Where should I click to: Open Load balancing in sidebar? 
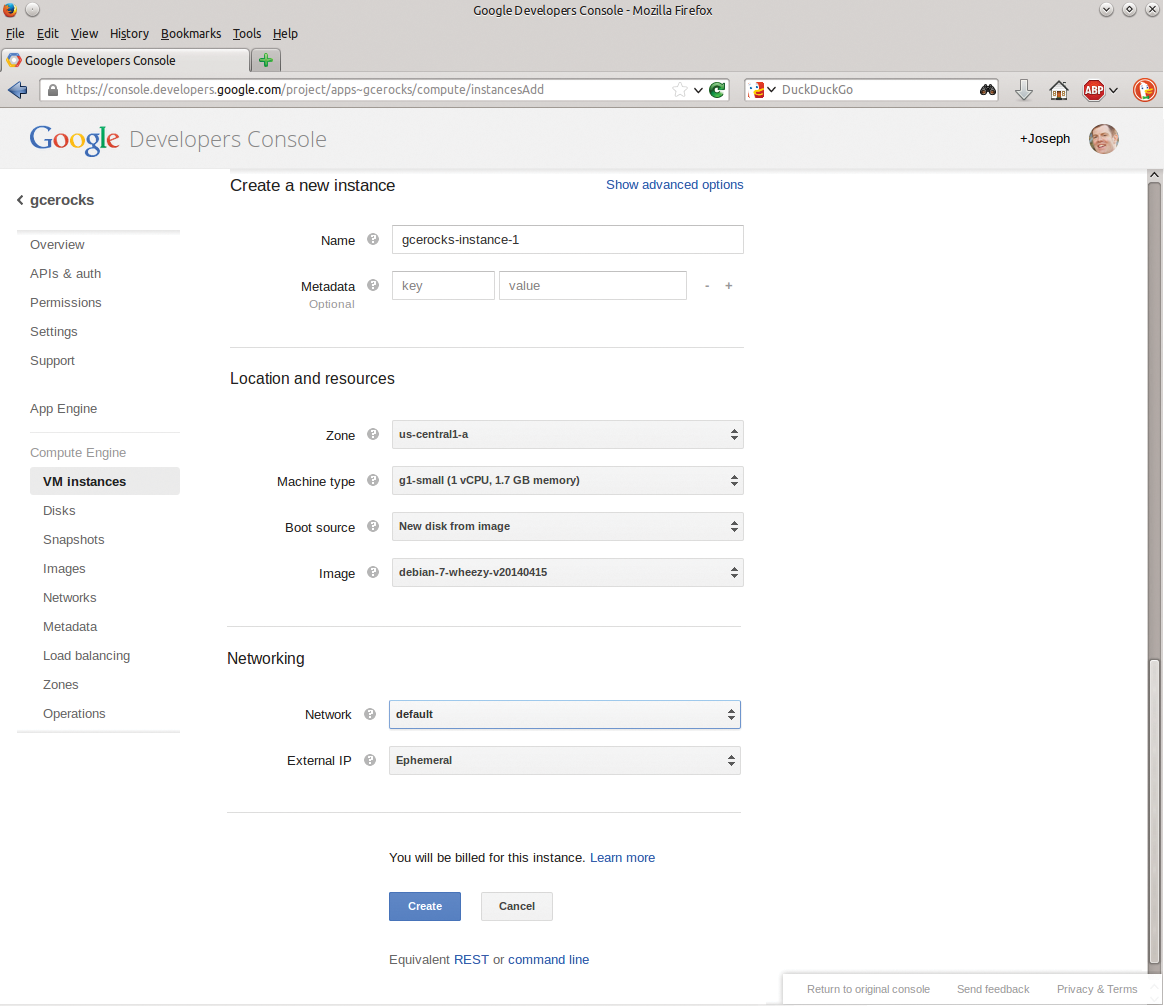[86, 655]
